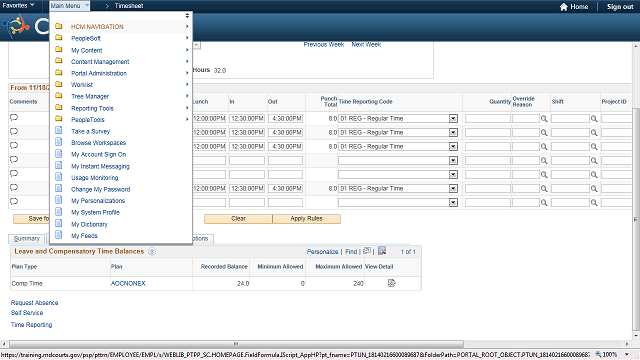Click the download grid icon beside Find
The image size is (640, 360).
point(382,251)
